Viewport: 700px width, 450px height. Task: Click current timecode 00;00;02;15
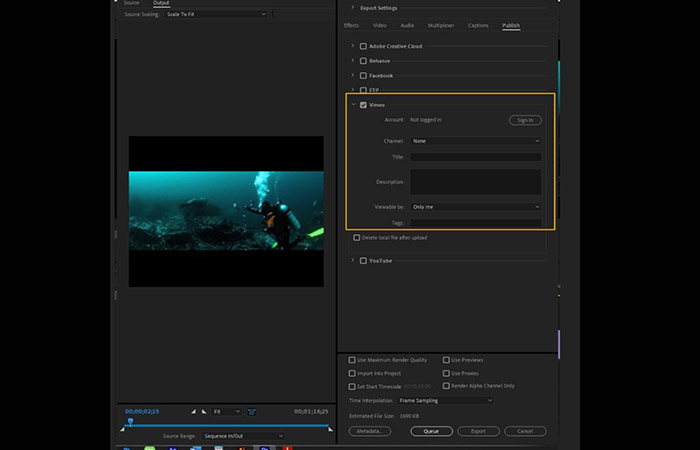point(142,412)
